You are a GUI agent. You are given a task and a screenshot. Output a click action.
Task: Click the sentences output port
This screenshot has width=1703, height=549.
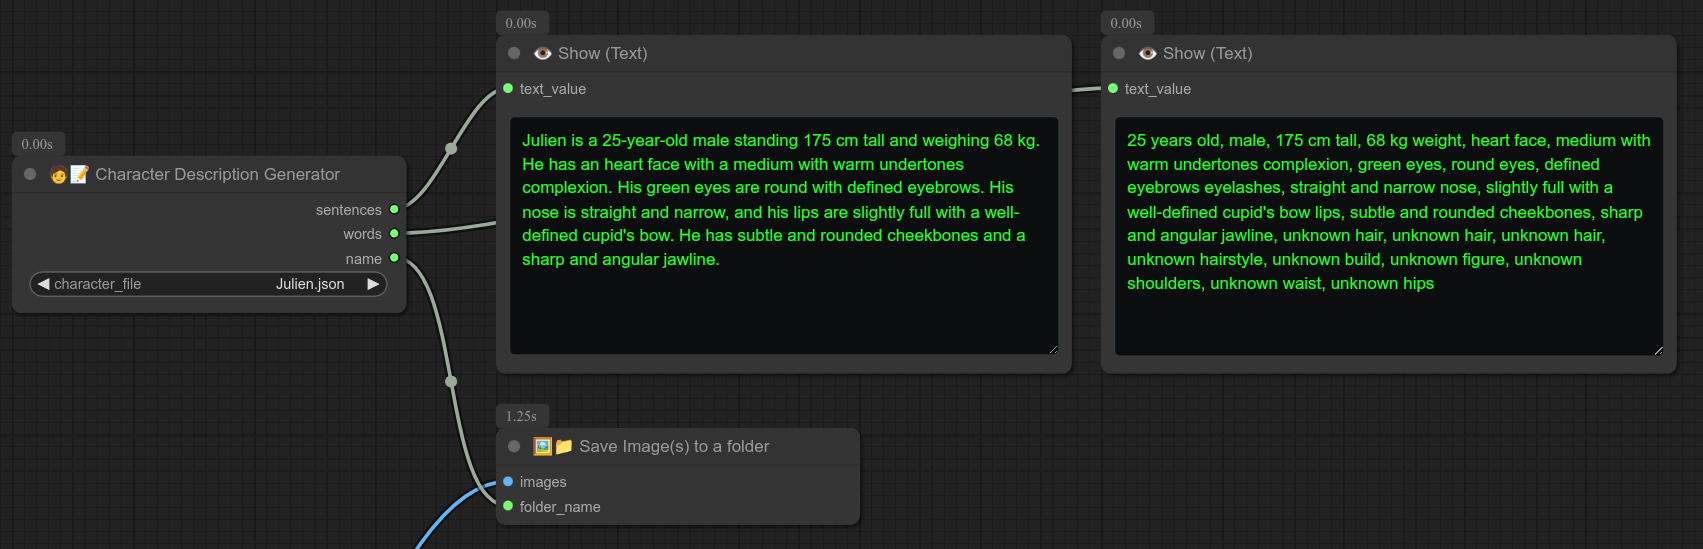394,210
